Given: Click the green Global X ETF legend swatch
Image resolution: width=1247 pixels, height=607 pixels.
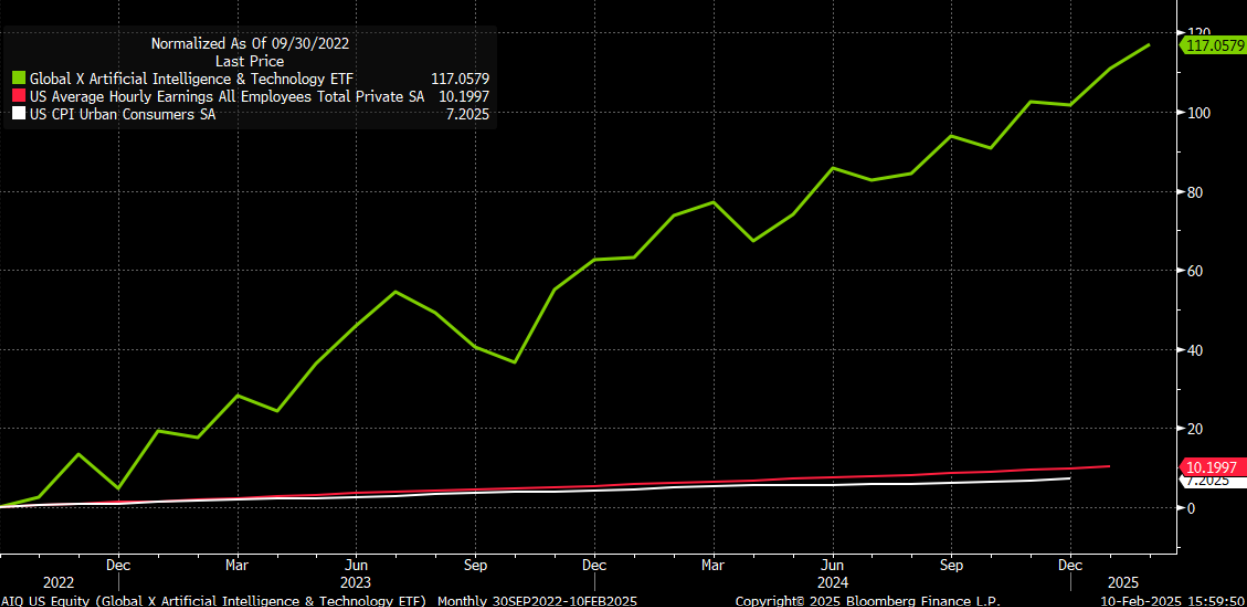Looking at the screenshot, I should pos(18,78).
